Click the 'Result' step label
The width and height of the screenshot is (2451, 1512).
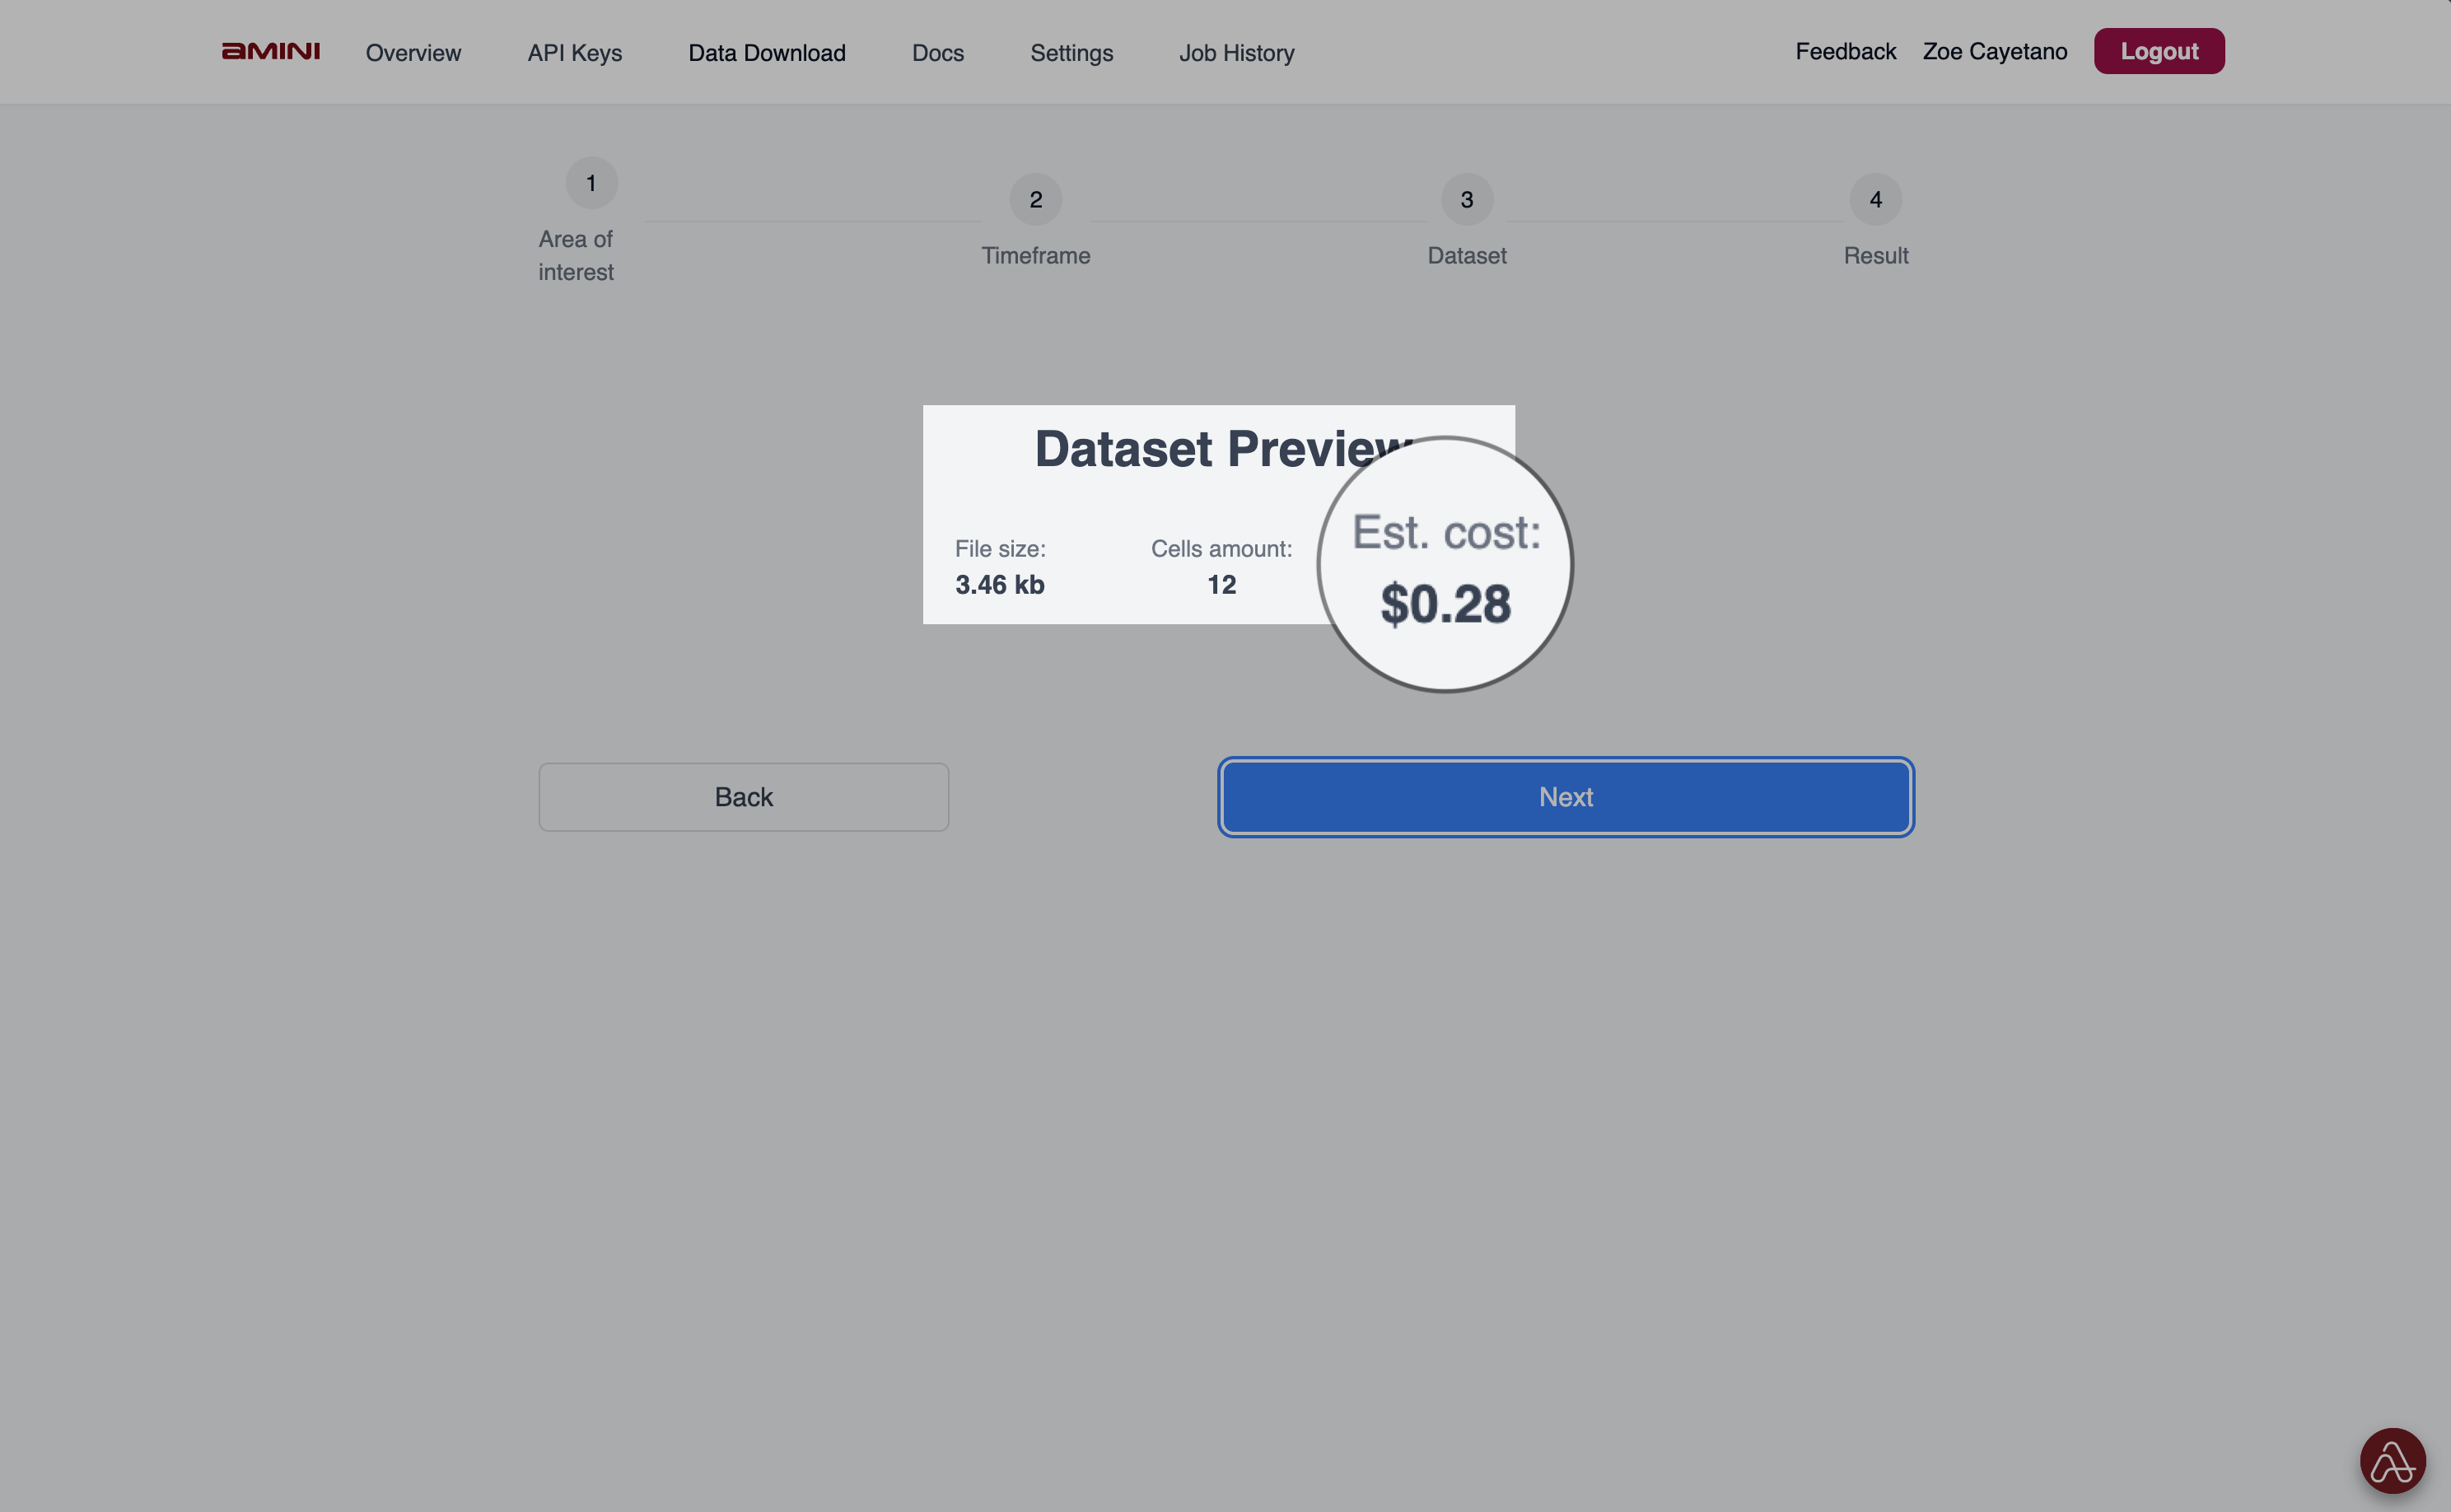pos(1875,256)
